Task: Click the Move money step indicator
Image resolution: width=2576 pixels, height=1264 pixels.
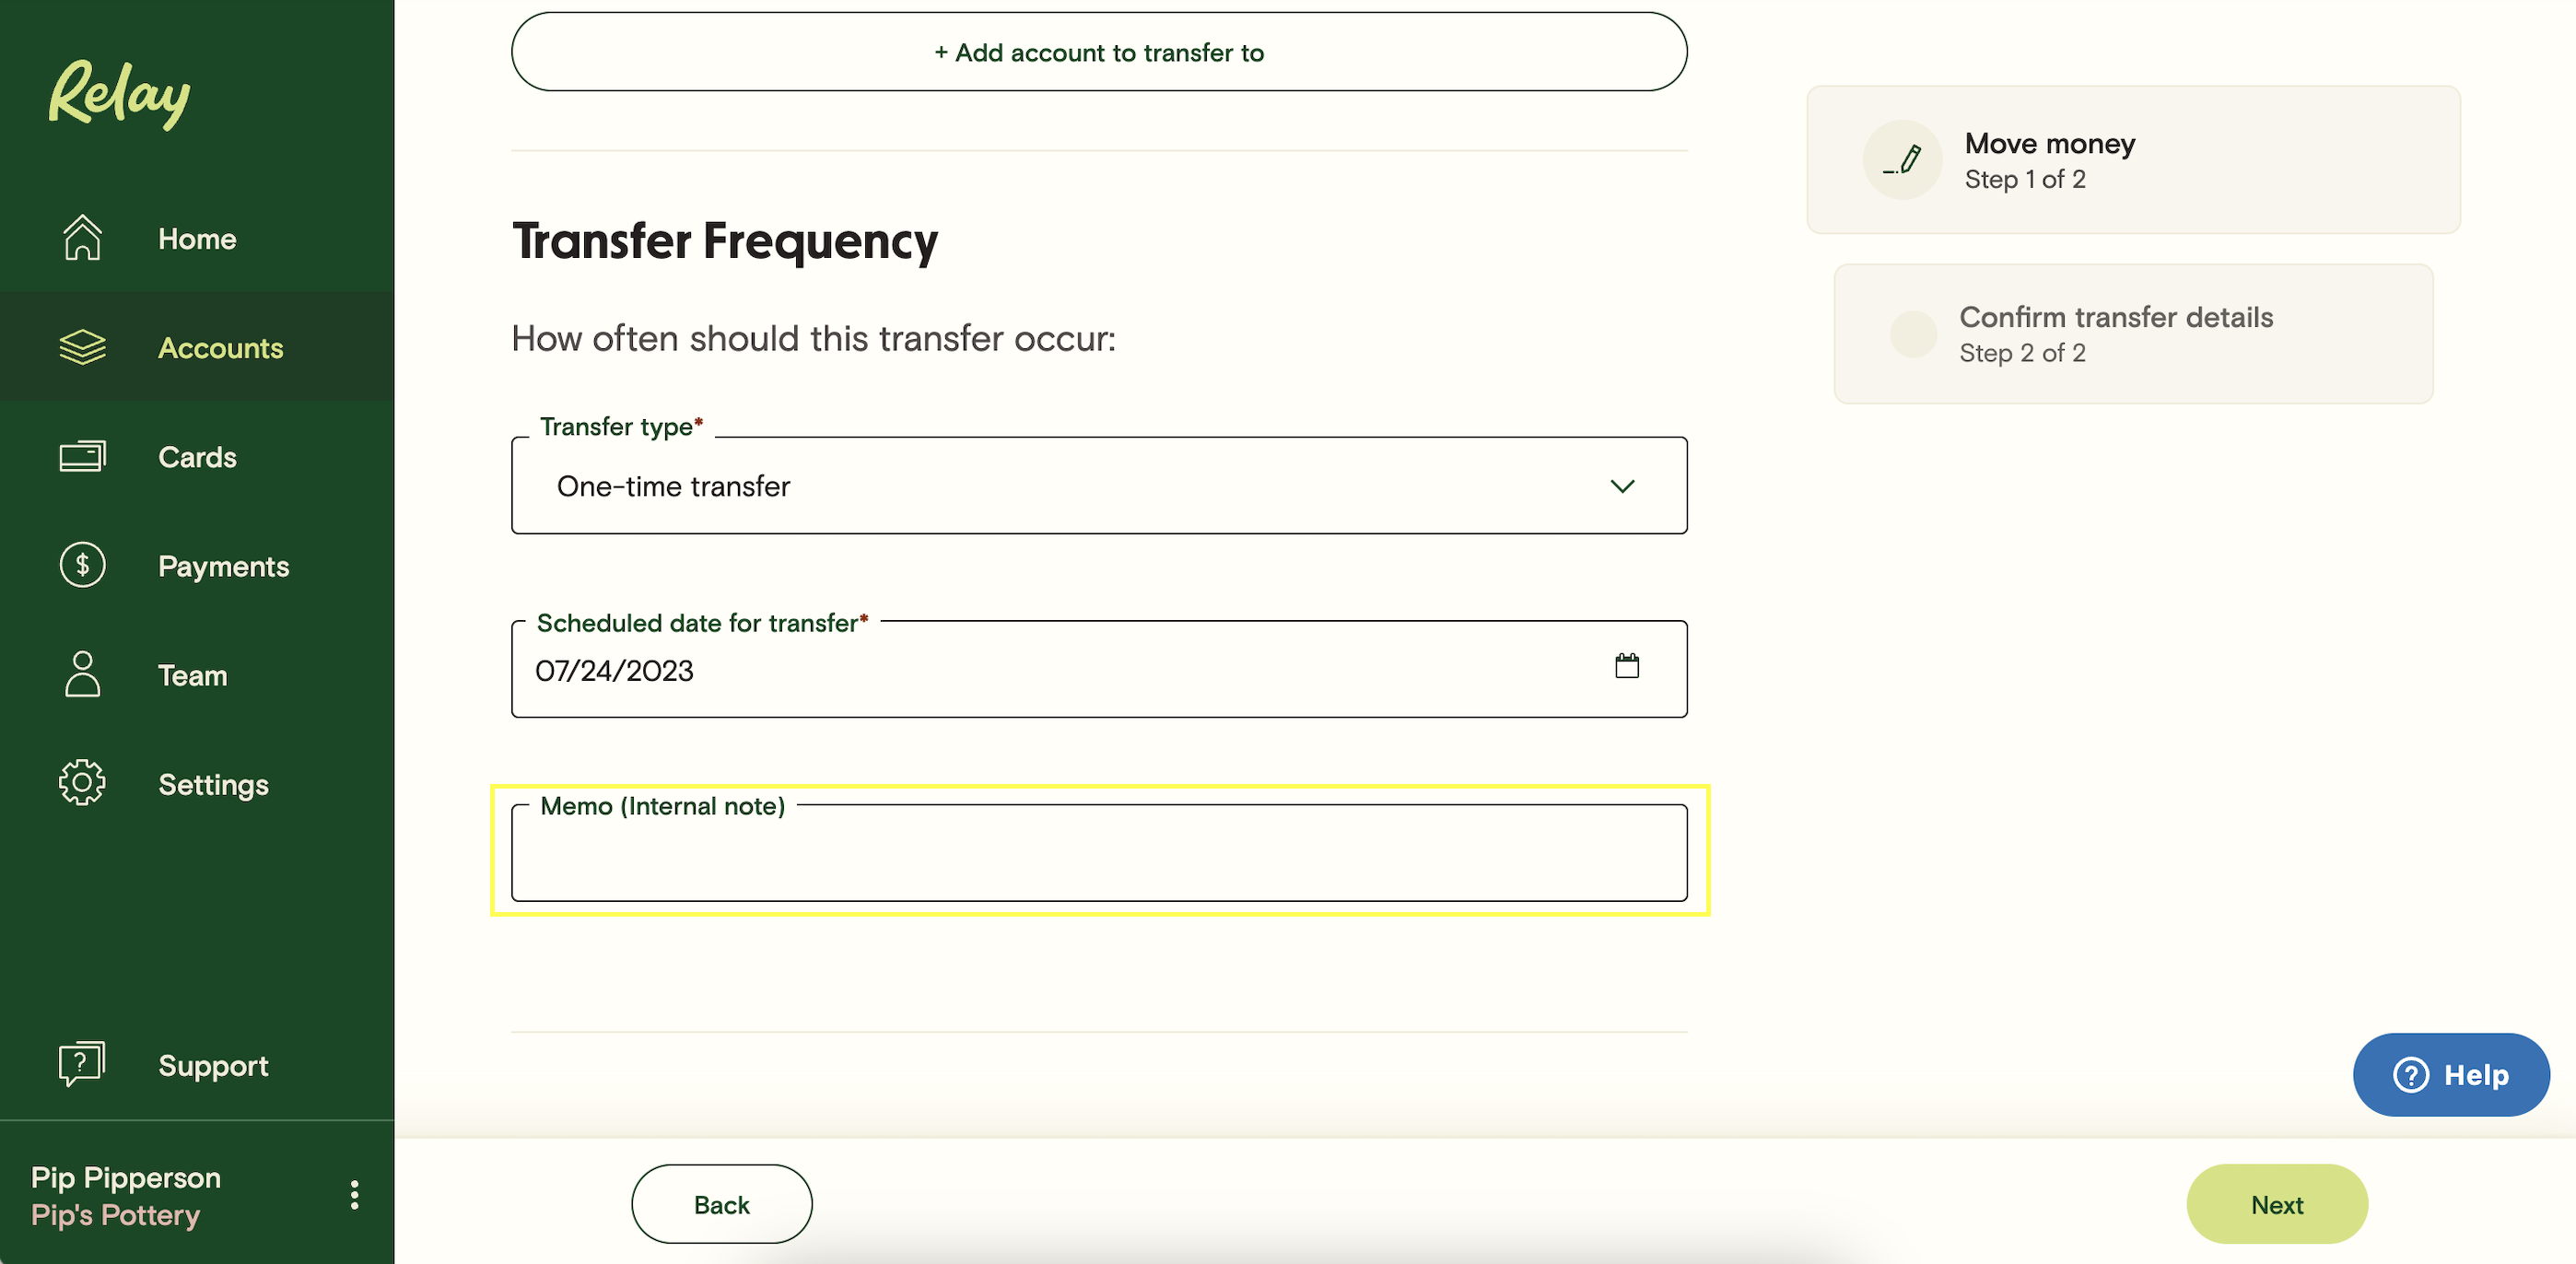Action: coord(2132,159)
